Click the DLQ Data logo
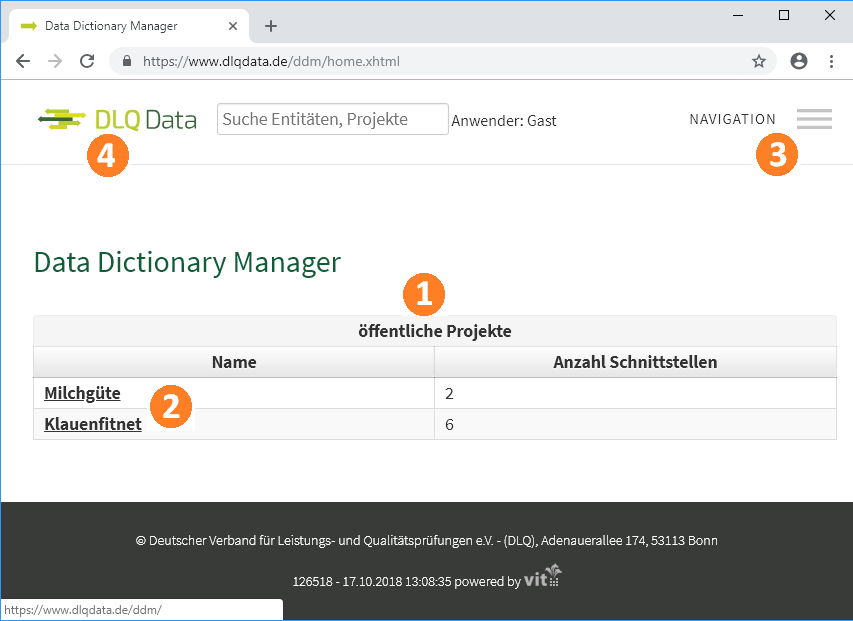Screen dimensions: 853x621 (117, 120)
